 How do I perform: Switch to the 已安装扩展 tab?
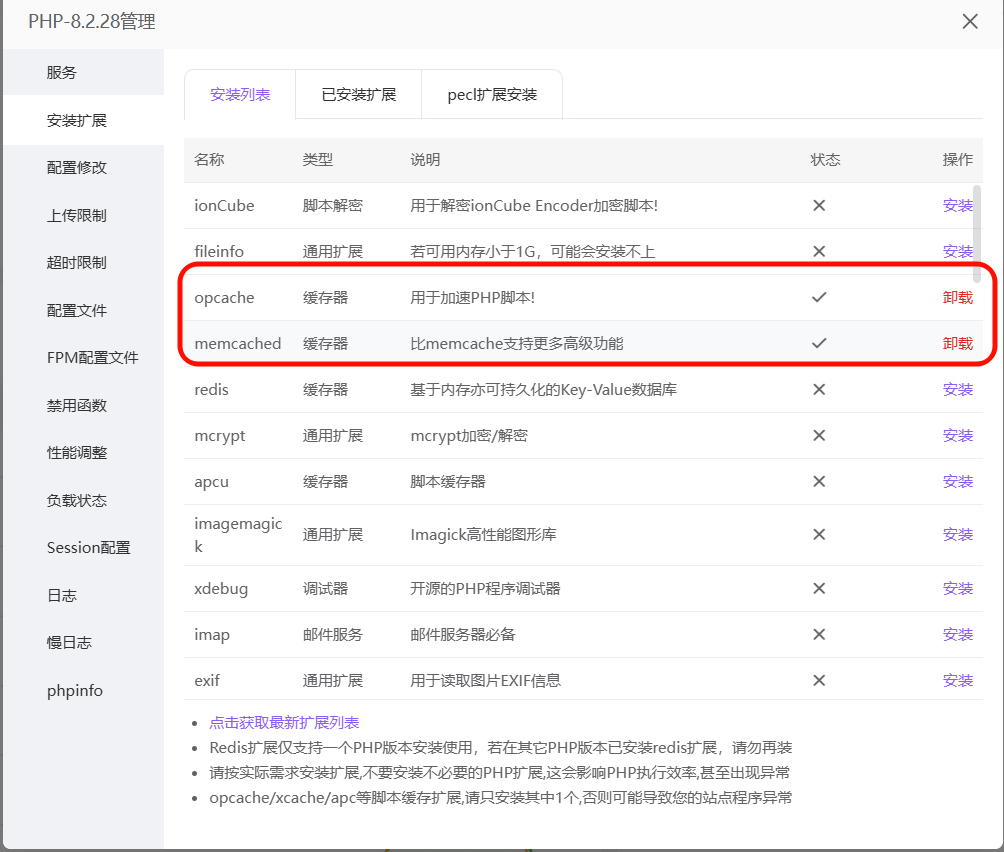[x=358, y=95]
